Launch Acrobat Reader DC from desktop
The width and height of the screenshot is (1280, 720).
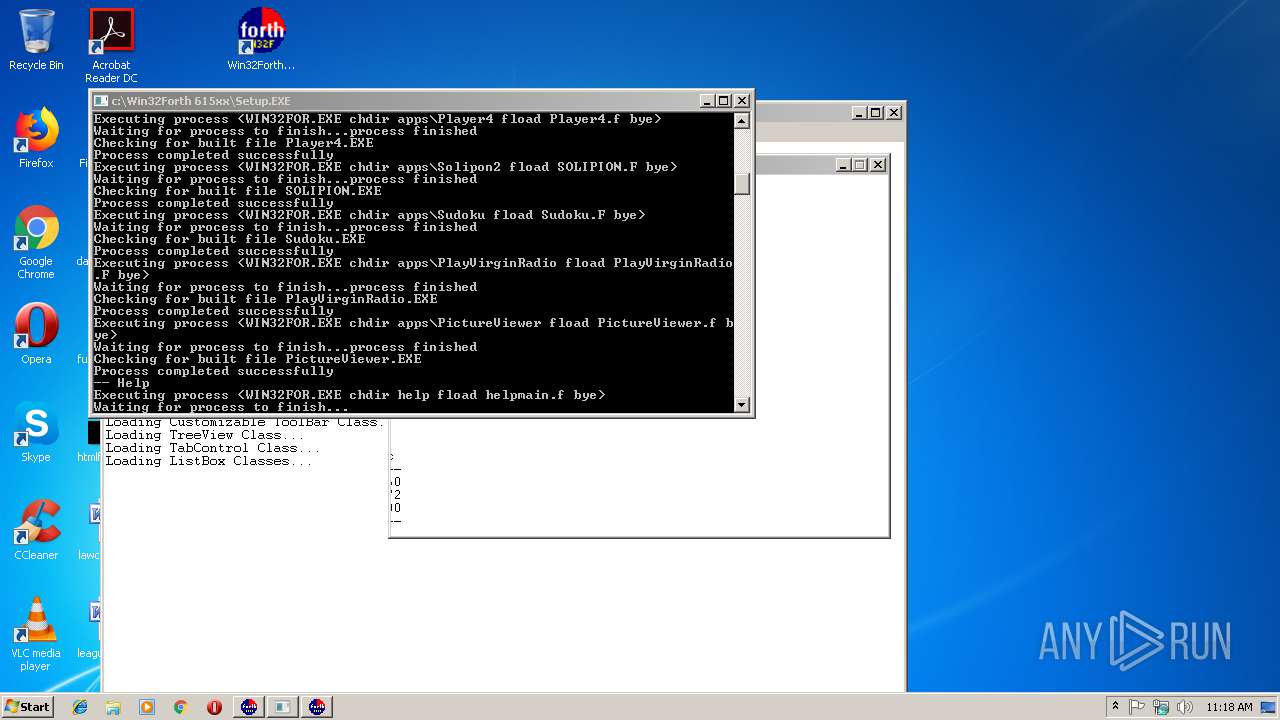111,46
